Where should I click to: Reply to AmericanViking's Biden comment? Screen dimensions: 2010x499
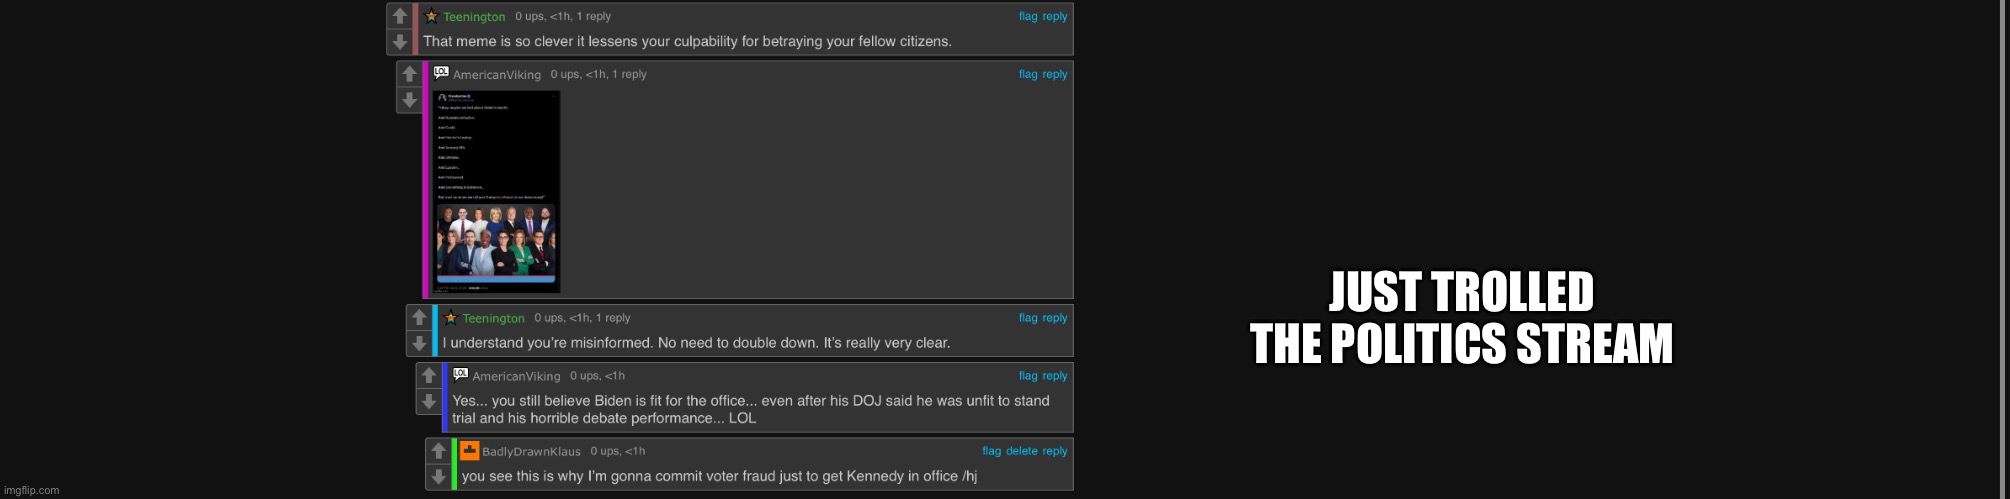coord(1055,376)
